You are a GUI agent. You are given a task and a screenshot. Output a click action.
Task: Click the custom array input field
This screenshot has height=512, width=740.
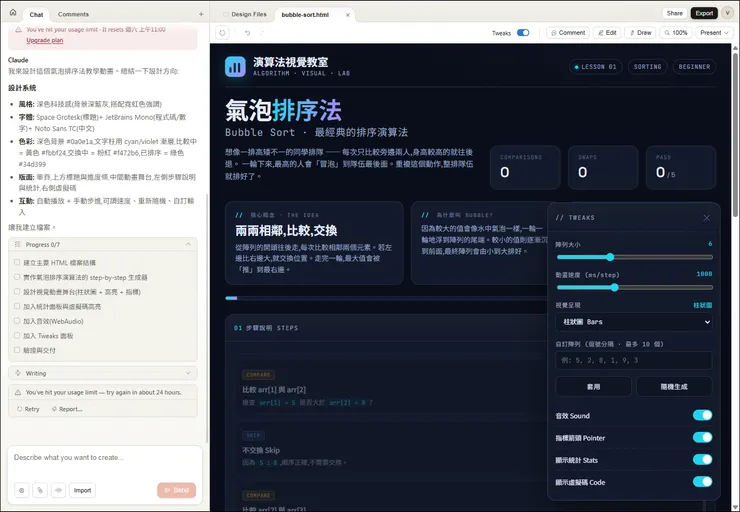click(x=634, y=360)
